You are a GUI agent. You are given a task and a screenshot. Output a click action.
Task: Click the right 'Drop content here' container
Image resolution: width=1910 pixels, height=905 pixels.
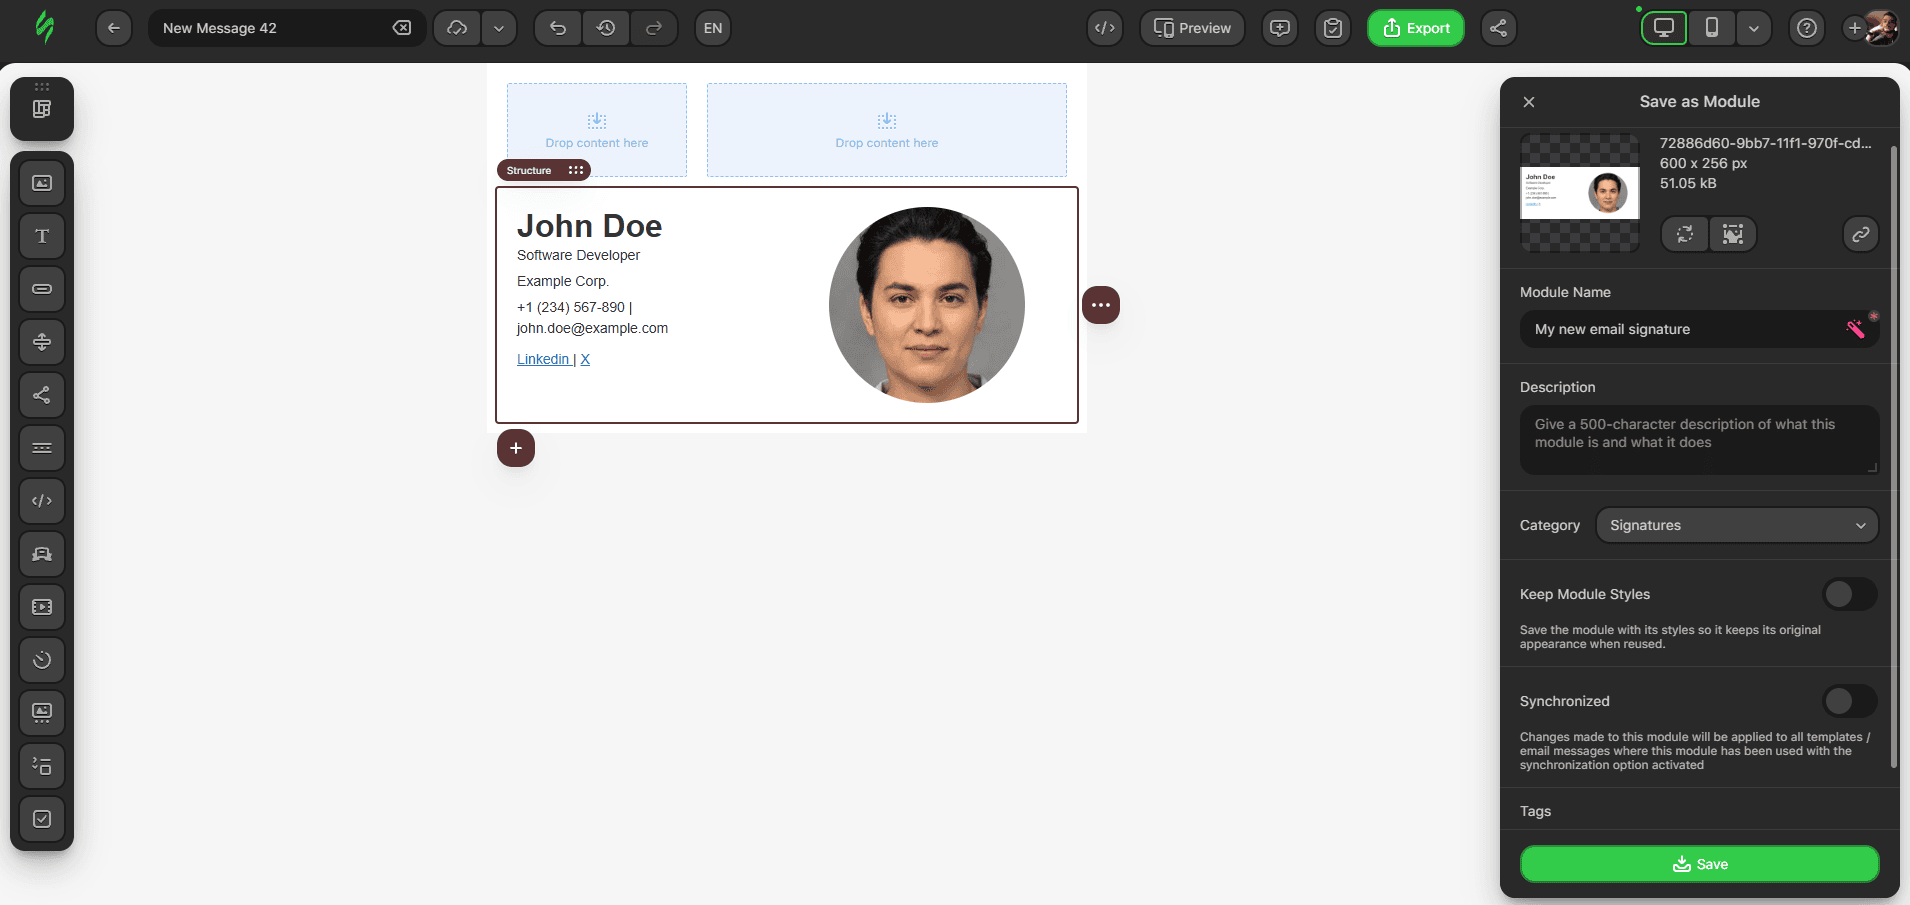pyautogui.click(x=887, y=130)
